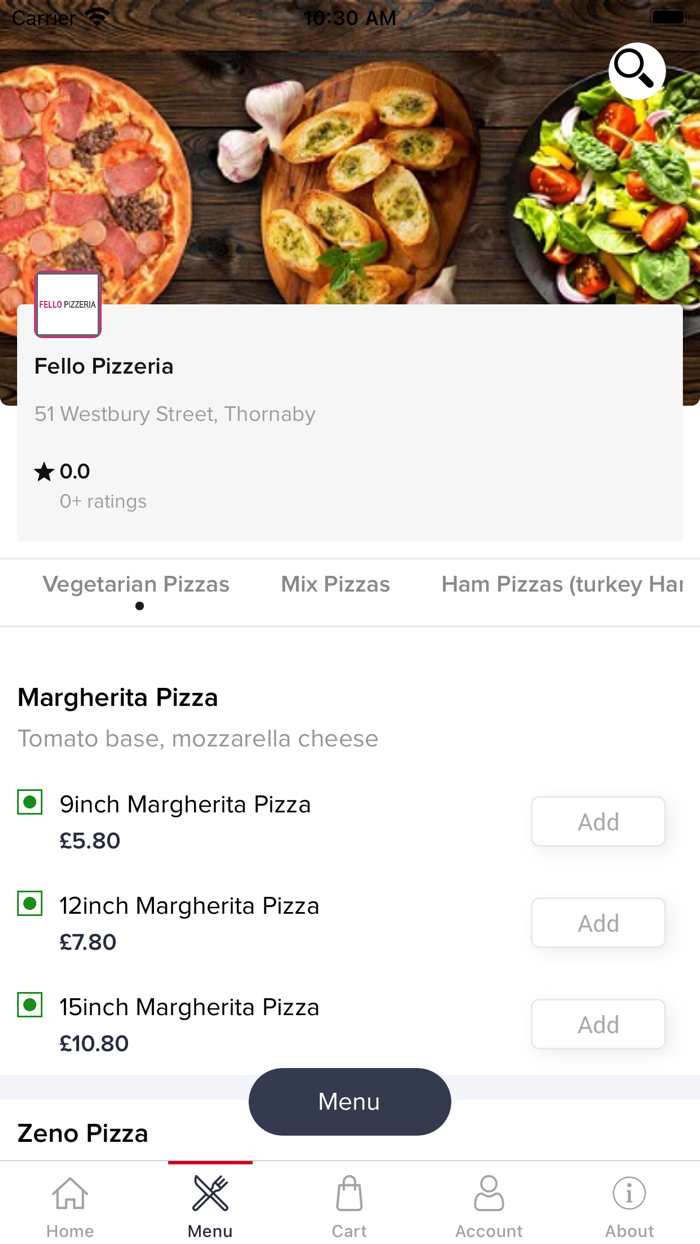Screen dimensions: 700x1244
Task: Tap the crossed cutlery Menu icon
Action: pos(209,1193)
